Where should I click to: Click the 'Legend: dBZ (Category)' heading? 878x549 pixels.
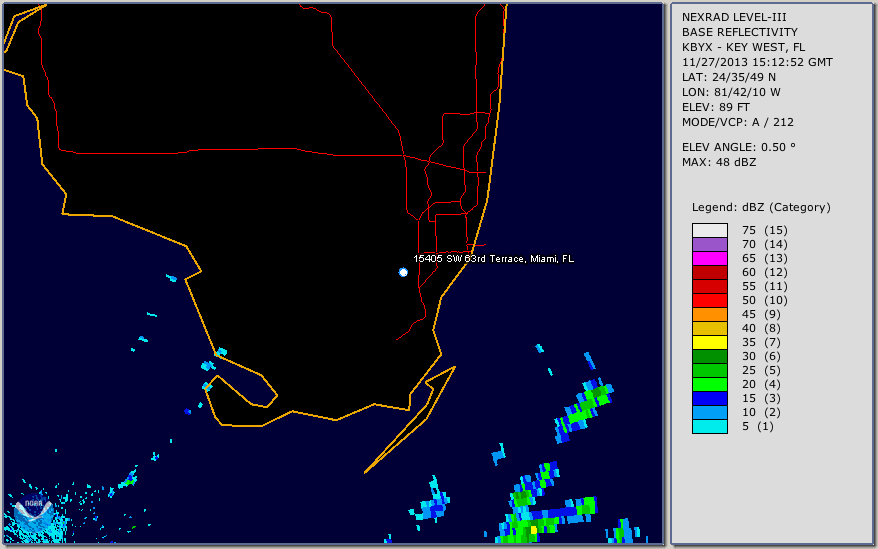(761, 207)
